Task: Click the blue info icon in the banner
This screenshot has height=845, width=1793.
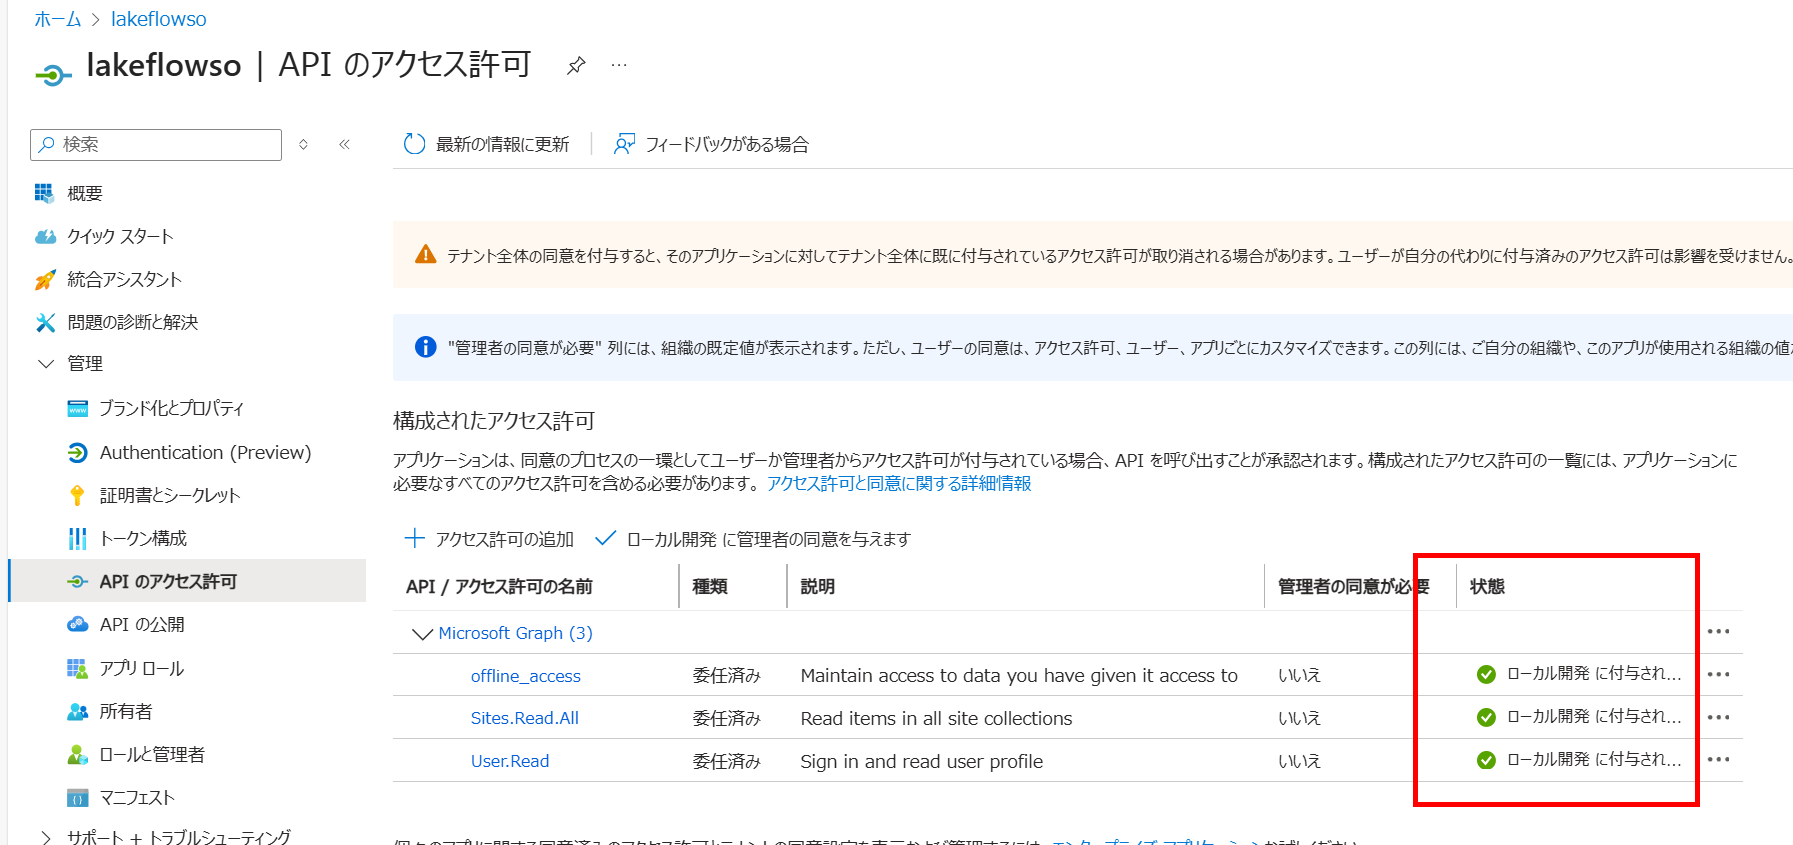Action: pyautogui.click(x=425, y=347)
